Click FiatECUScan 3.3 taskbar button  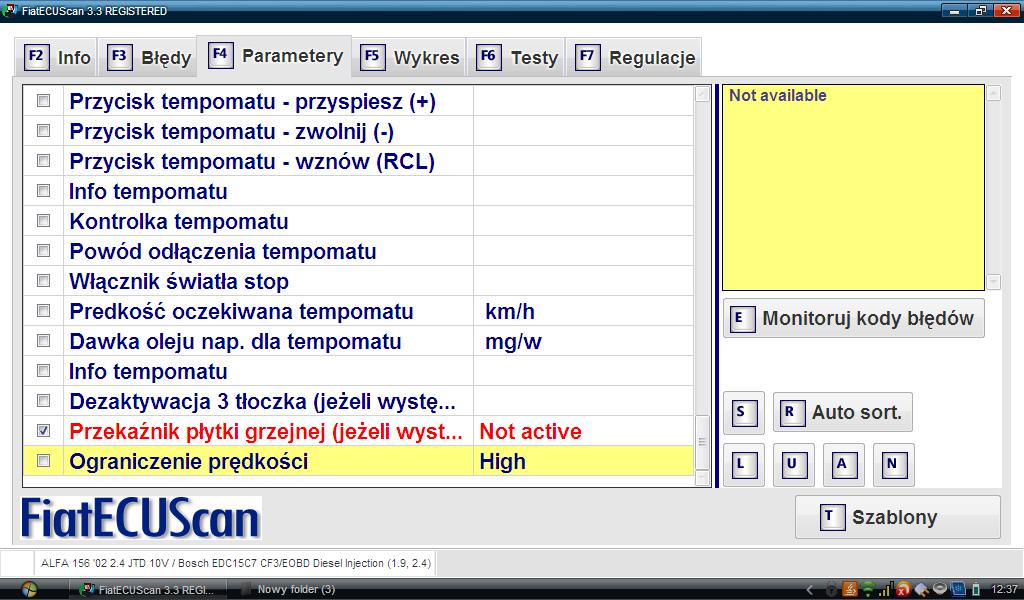point(147,590)
